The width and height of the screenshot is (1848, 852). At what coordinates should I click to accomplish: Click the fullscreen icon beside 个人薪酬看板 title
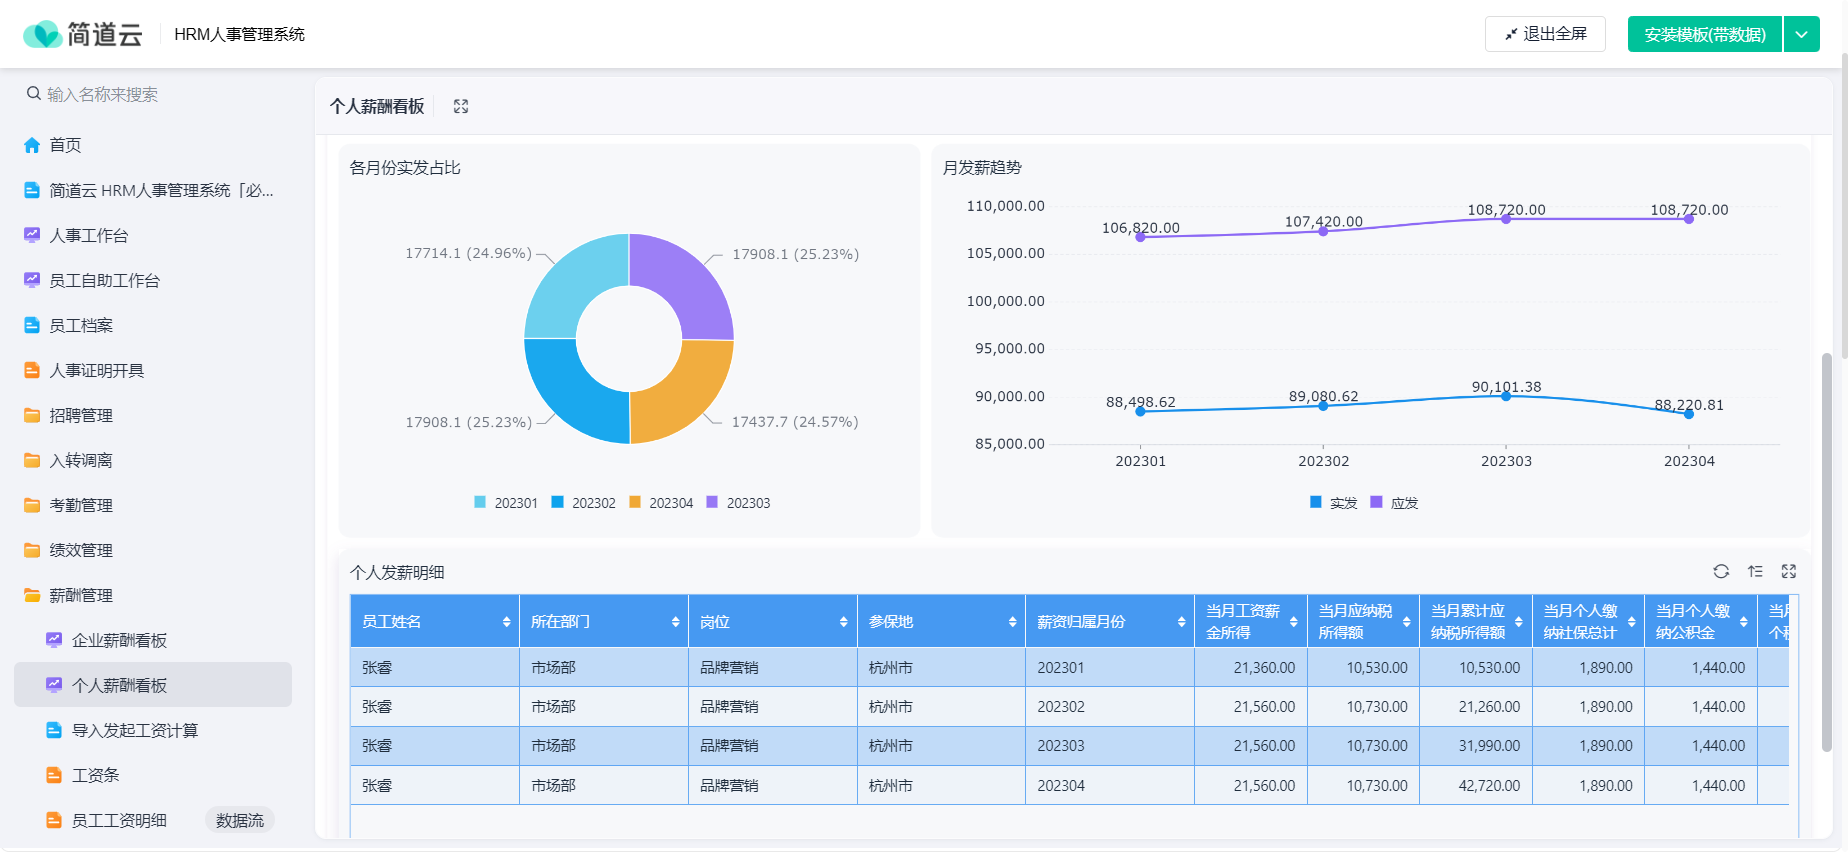(x=461, y=106)
